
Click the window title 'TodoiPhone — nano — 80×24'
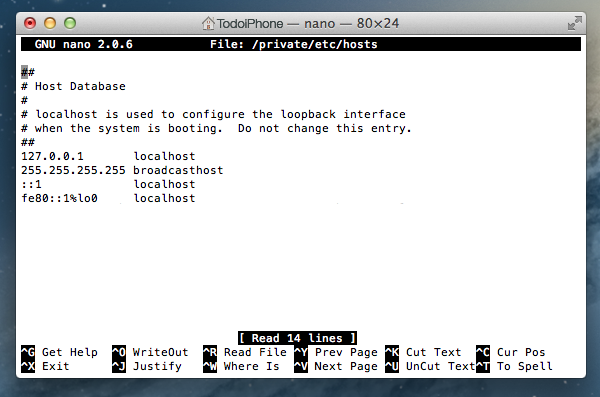point(308,24)
